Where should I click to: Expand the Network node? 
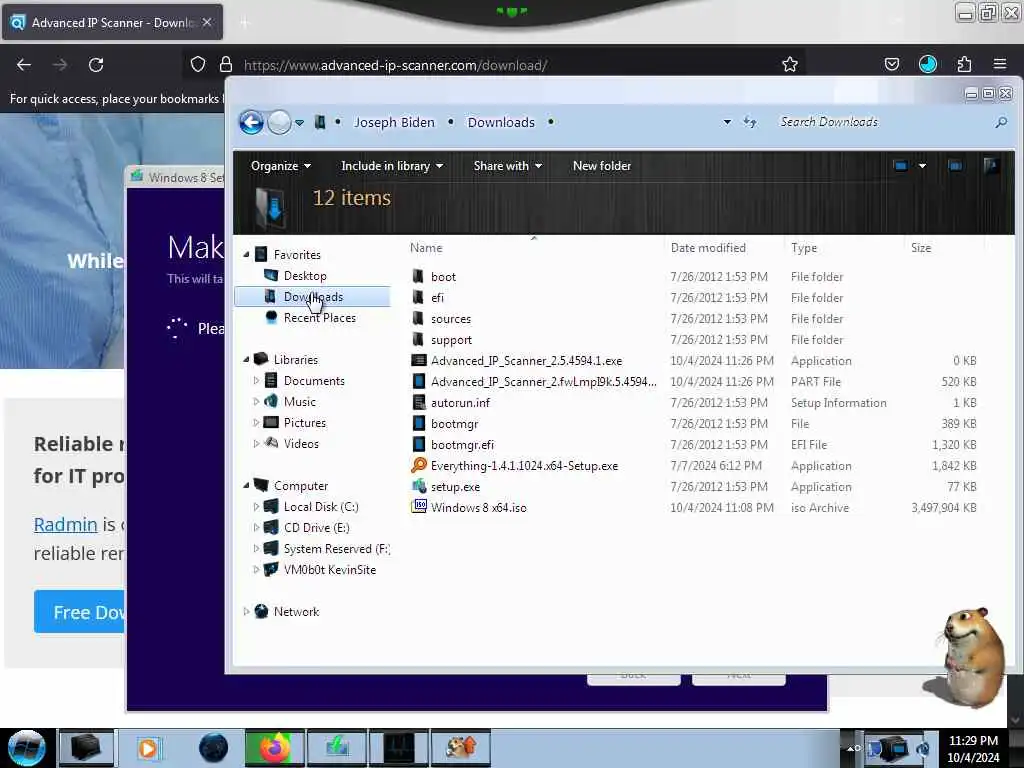pos(246,611)
